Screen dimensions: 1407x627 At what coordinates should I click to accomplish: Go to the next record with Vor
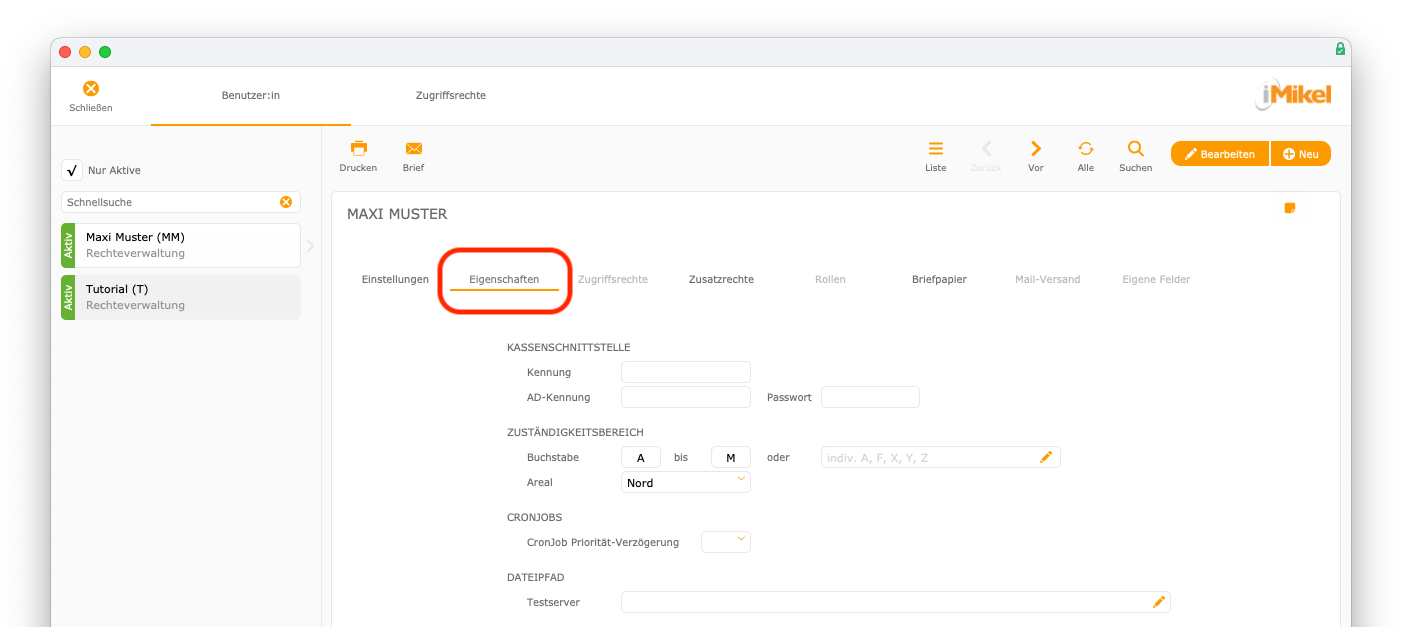[1036, 148]
